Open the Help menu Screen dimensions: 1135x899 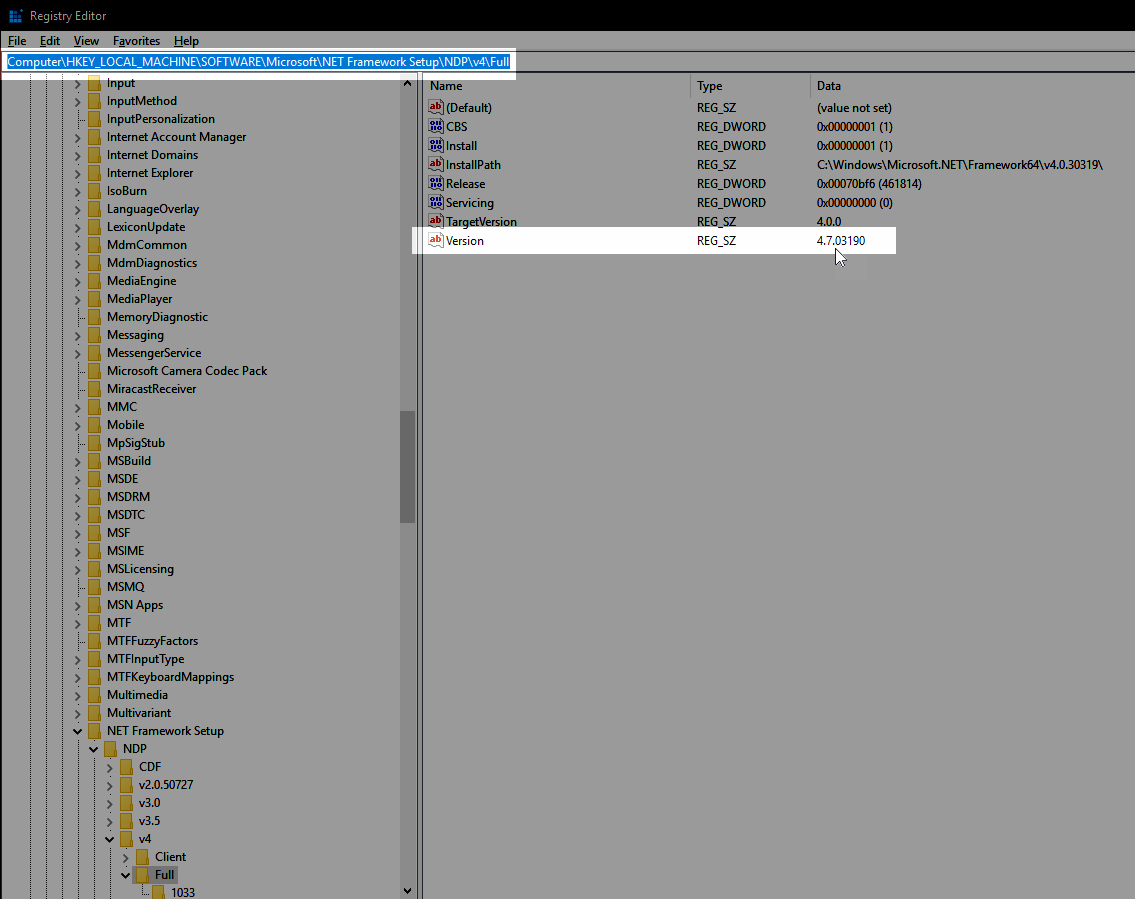pos(186,41)
